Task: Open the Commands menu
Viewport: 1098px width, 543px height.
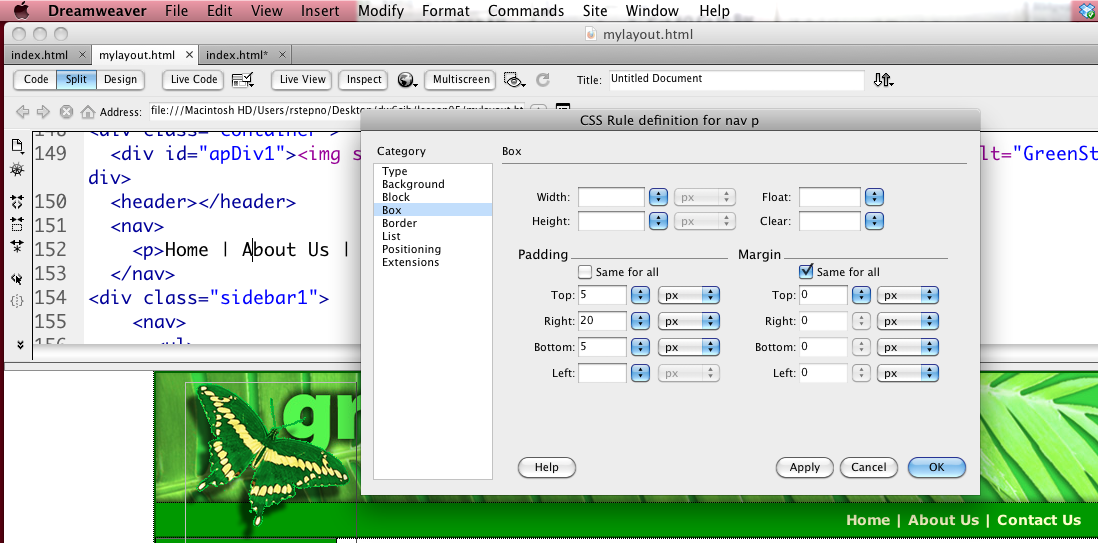Action: (526, 11)
